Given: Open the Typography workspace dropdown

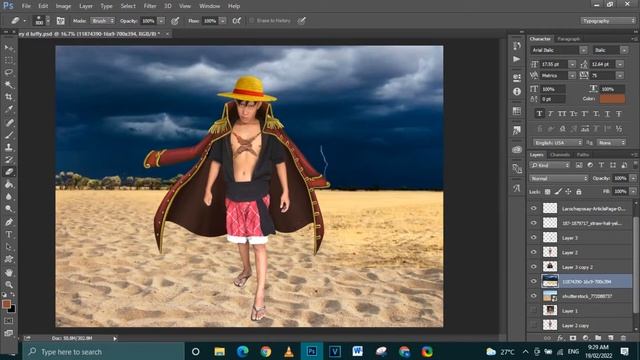Looking at the screenshot, I should tap(608, 21).
